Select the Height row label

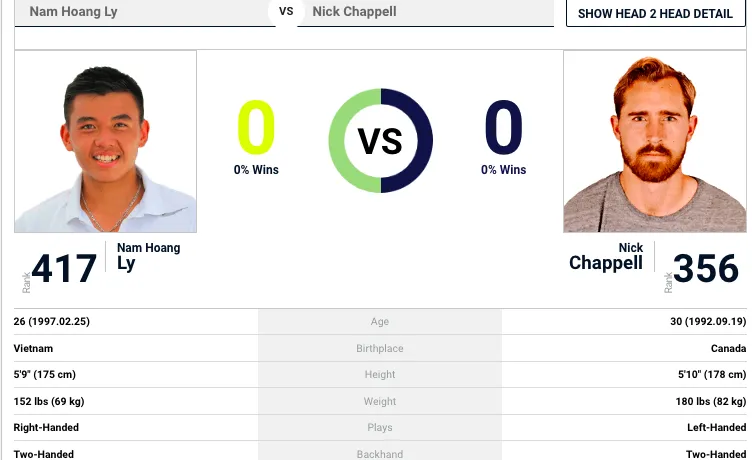click(380, 375)
